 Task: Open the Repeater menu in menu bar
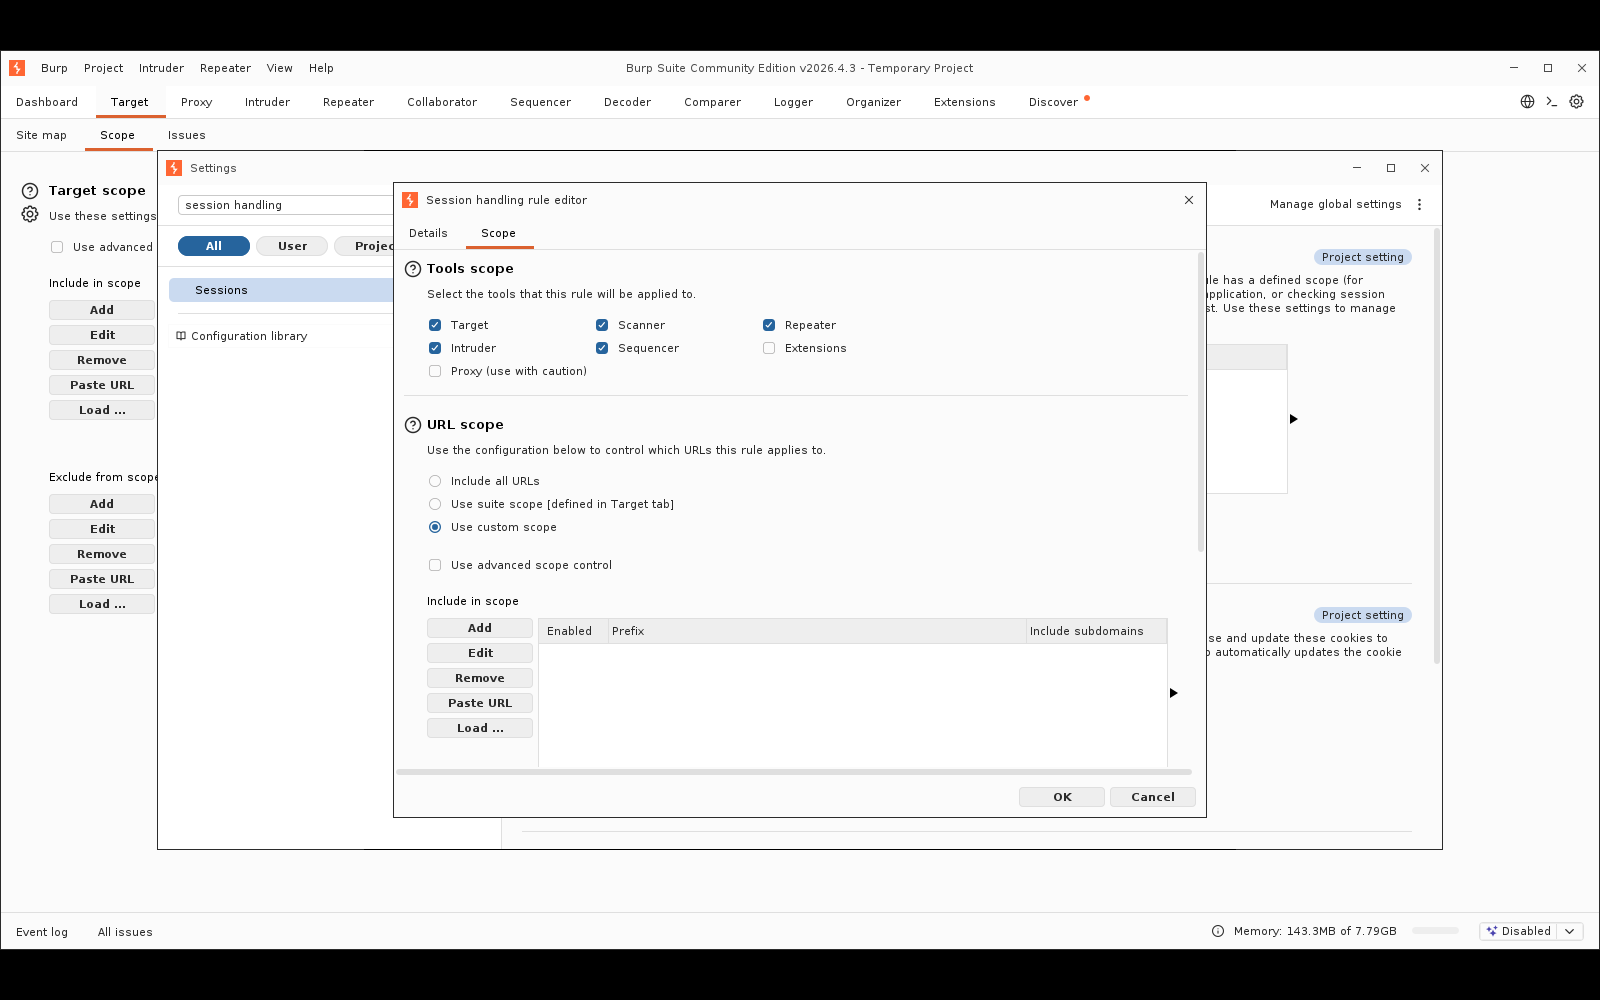click(x=225, y=68)
